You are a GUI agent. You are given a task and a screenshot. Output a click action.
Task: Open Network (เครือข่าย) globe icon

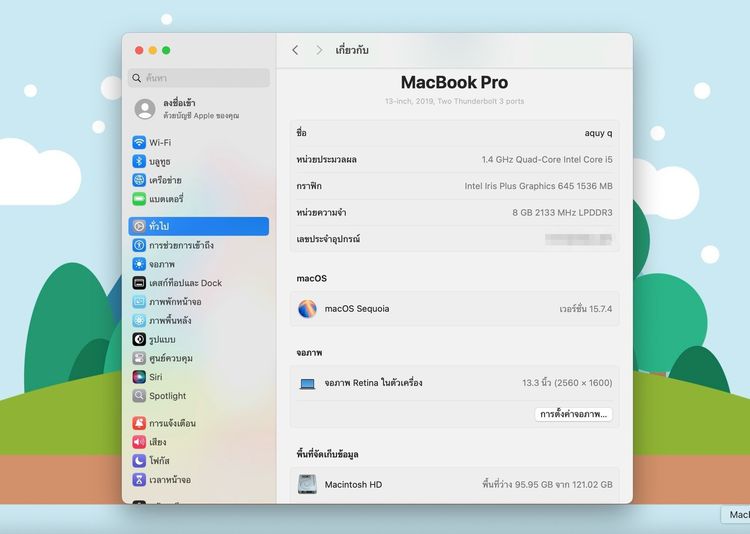point(139,180)
